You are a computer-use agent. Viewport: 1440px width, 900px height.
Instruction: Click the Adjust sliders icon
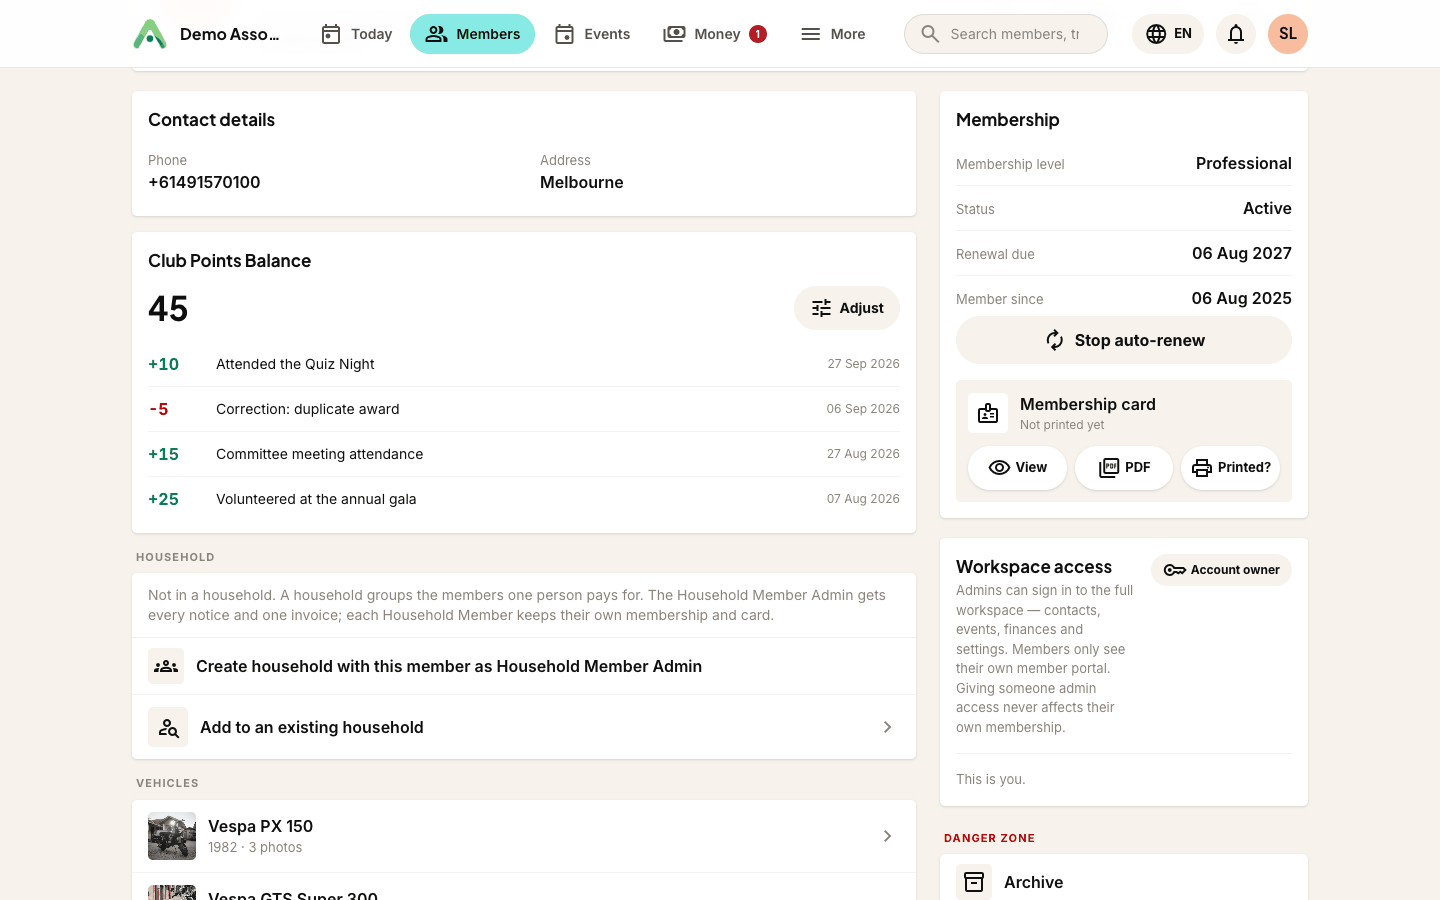tap(821, 308)
